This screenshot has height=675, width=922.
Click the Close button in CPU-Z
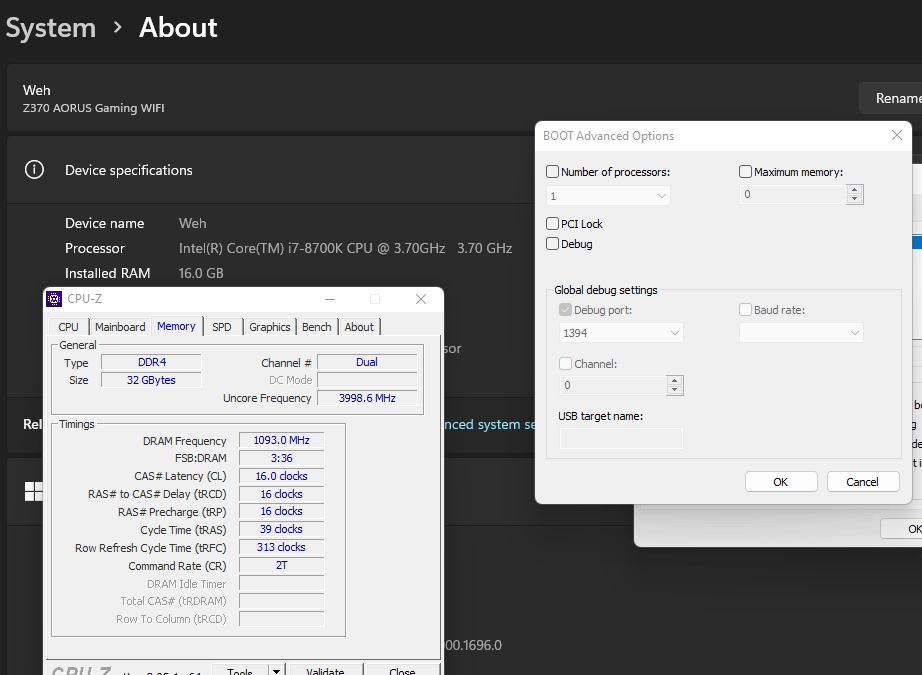(402, 671)
